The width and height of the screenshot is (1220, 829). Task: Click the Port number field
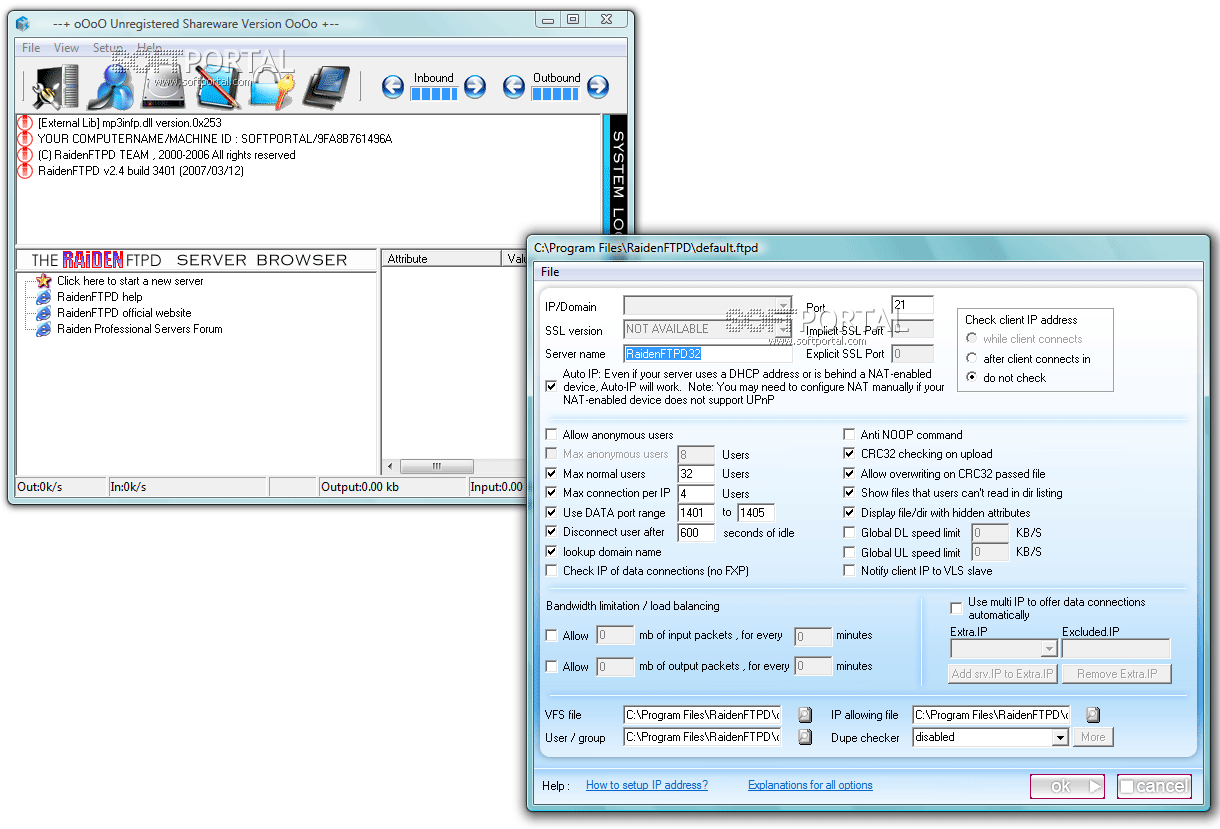point(912,305)
